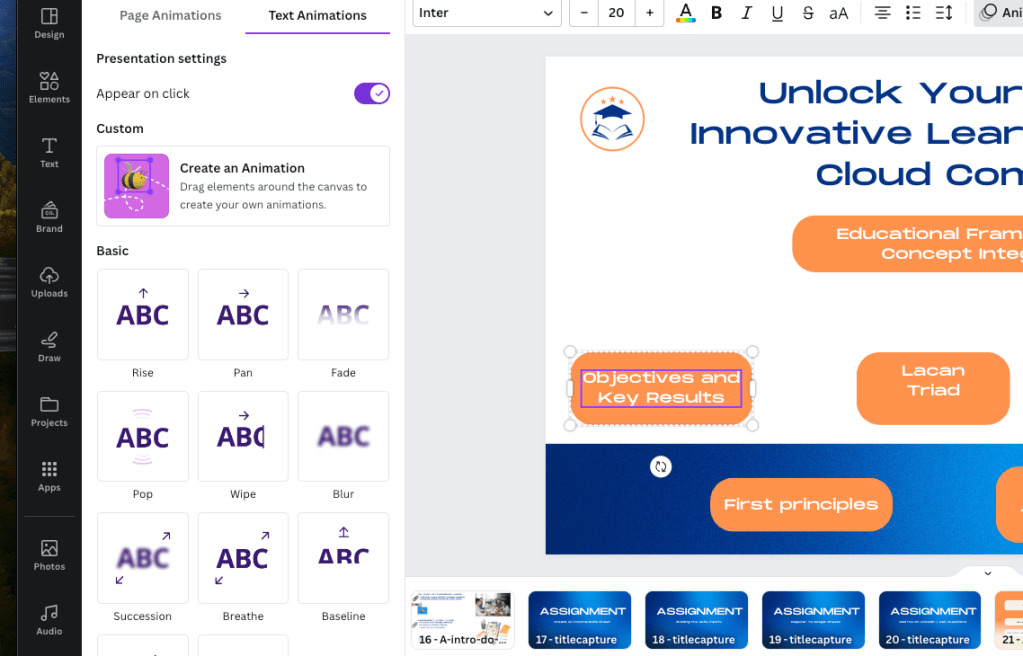Open the Text panel in sidebar

pos(49,153)
